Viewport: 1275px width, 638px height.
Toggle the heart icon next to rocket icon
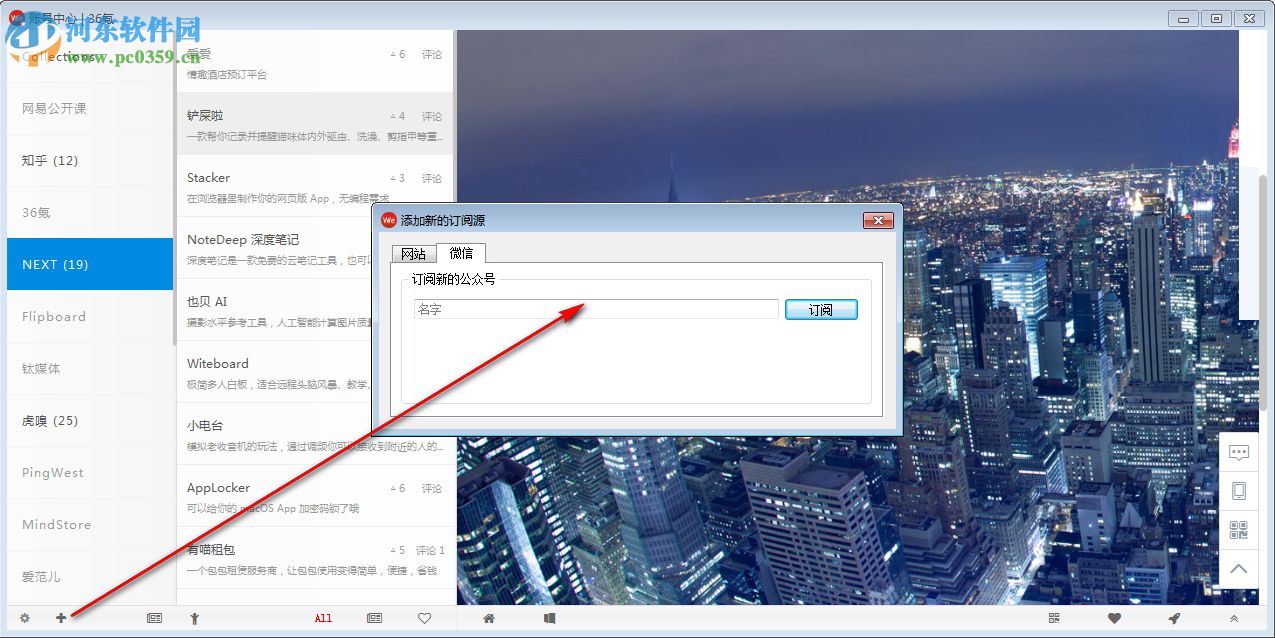pos(1113,618)
